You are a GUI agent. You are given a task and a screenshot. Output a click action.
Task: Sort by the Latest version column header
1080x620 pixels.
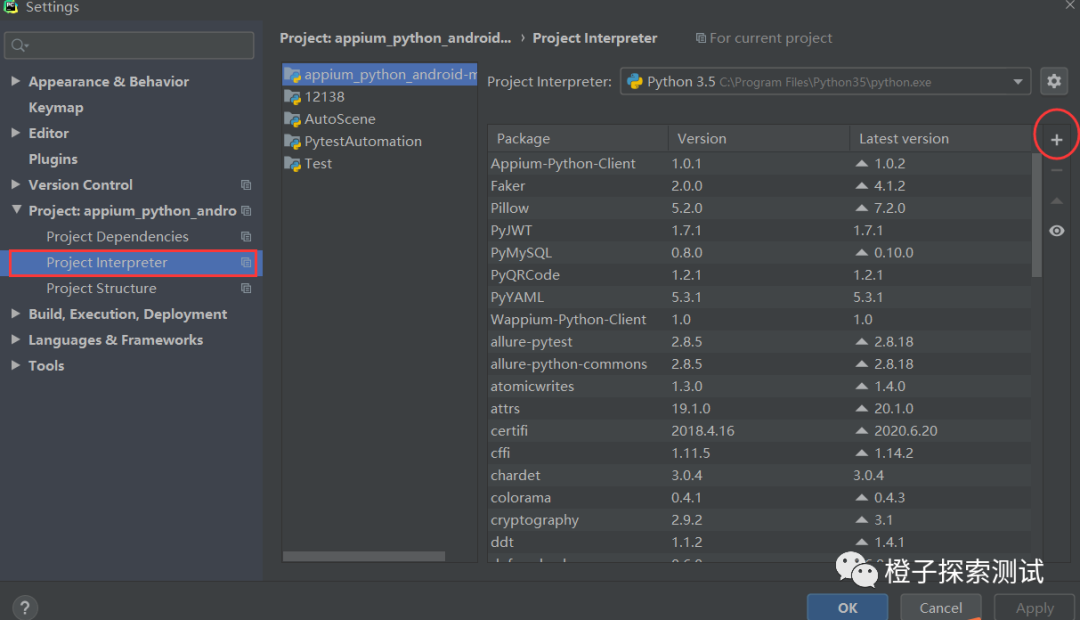click(x=941, y=138)
